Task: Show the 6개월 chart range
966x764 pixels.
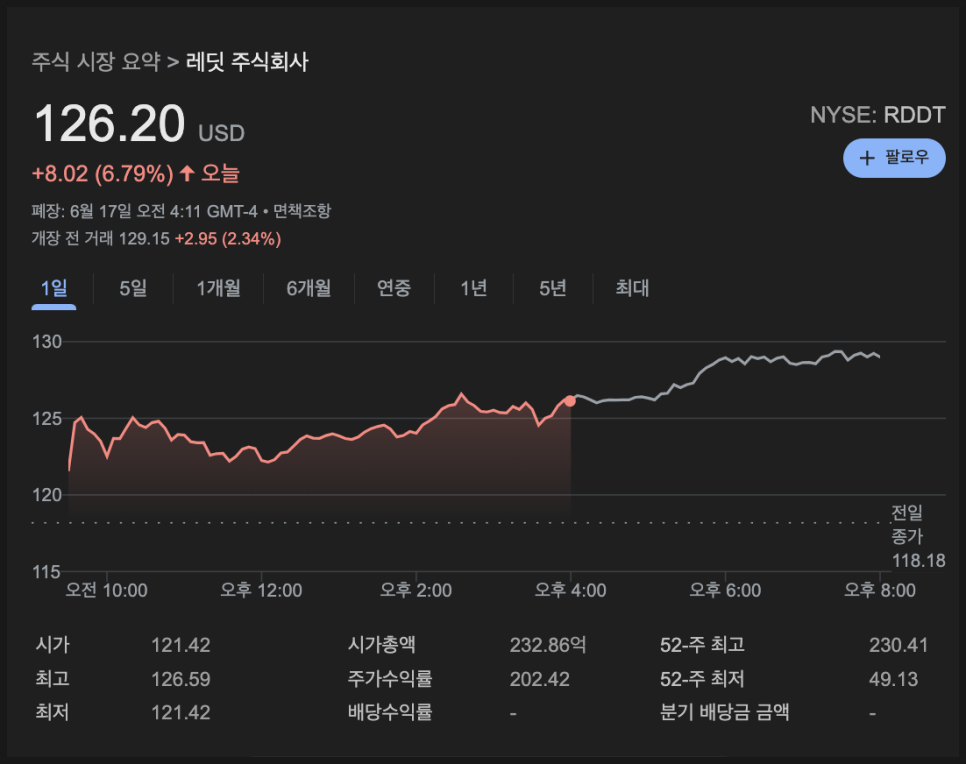Action: [309, 288]
